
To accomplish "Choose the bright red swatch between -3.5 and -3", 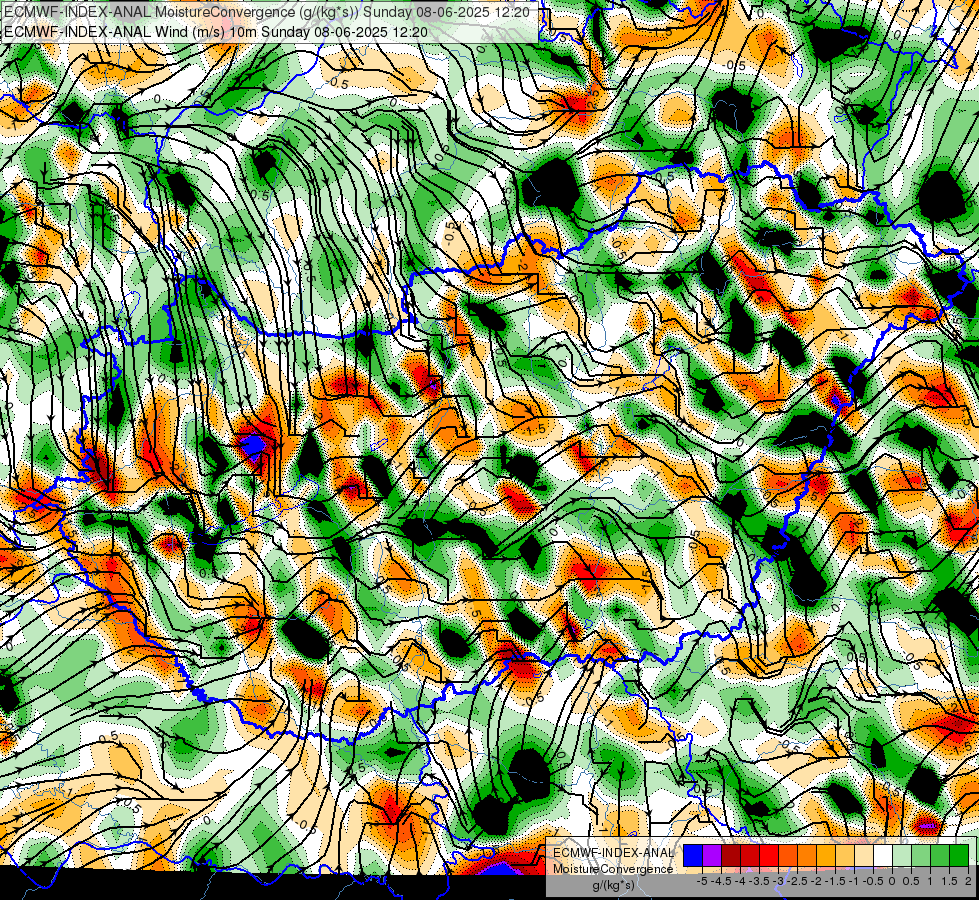I will (769, 856).
